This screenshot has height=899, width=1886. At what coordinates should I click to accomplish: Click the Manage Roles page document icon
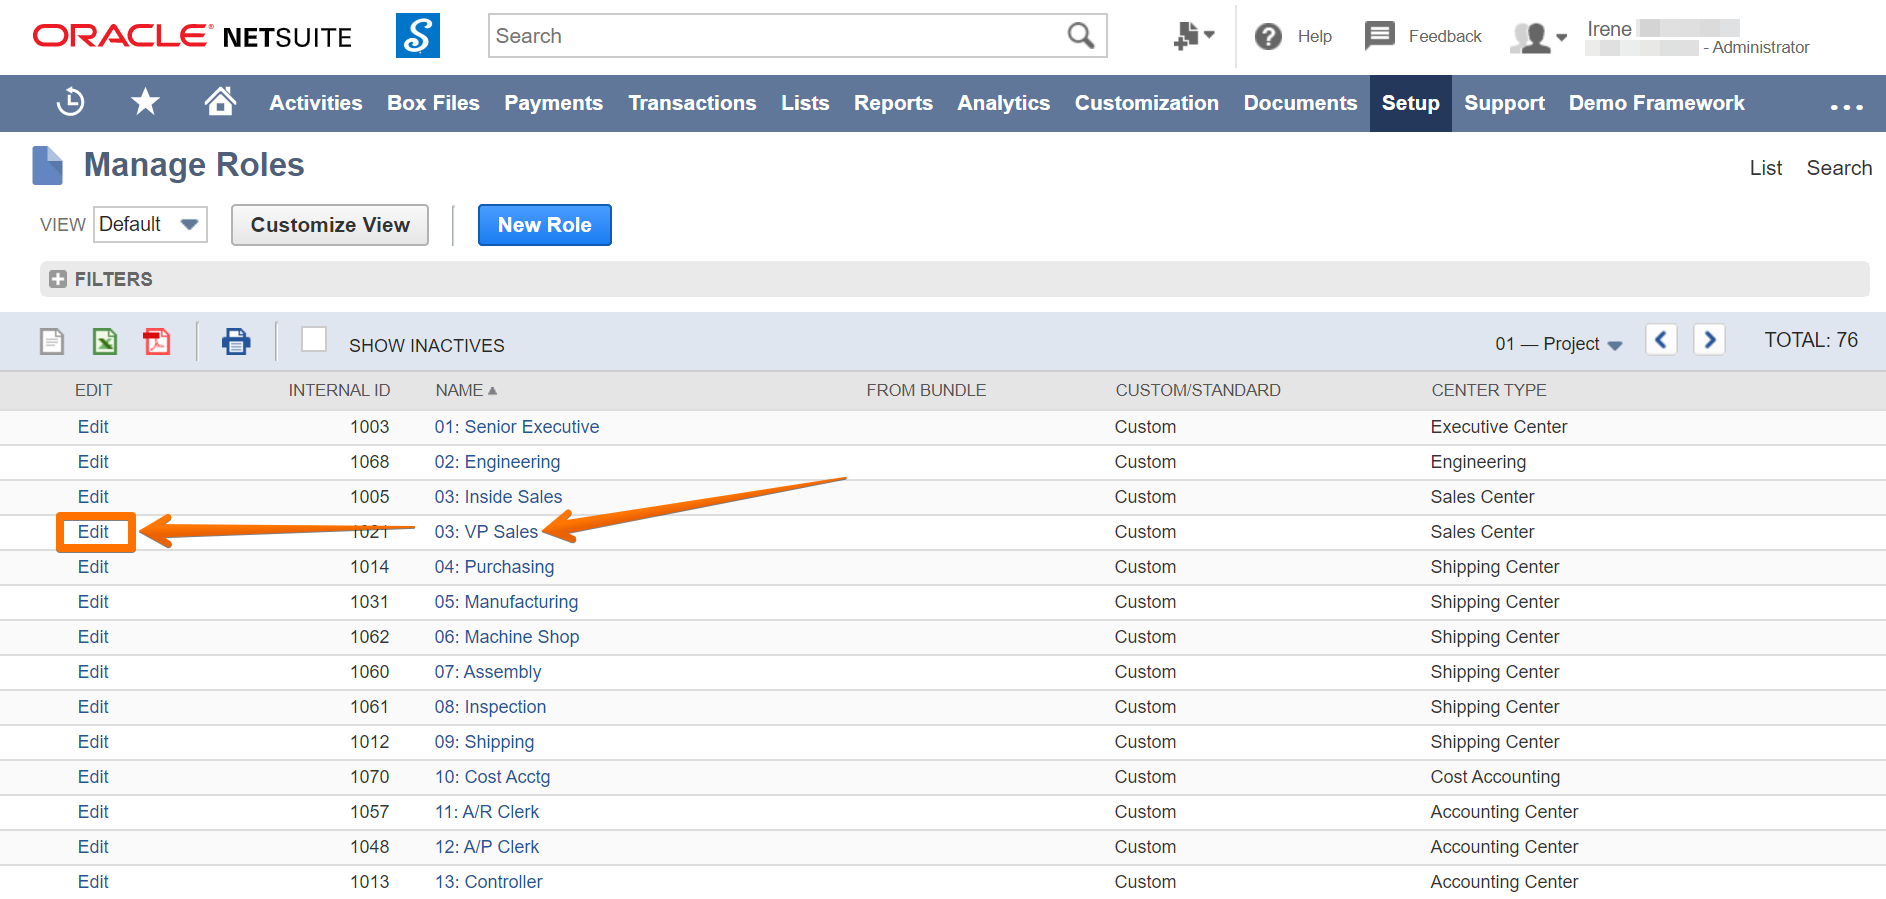[x=47, y=165]
